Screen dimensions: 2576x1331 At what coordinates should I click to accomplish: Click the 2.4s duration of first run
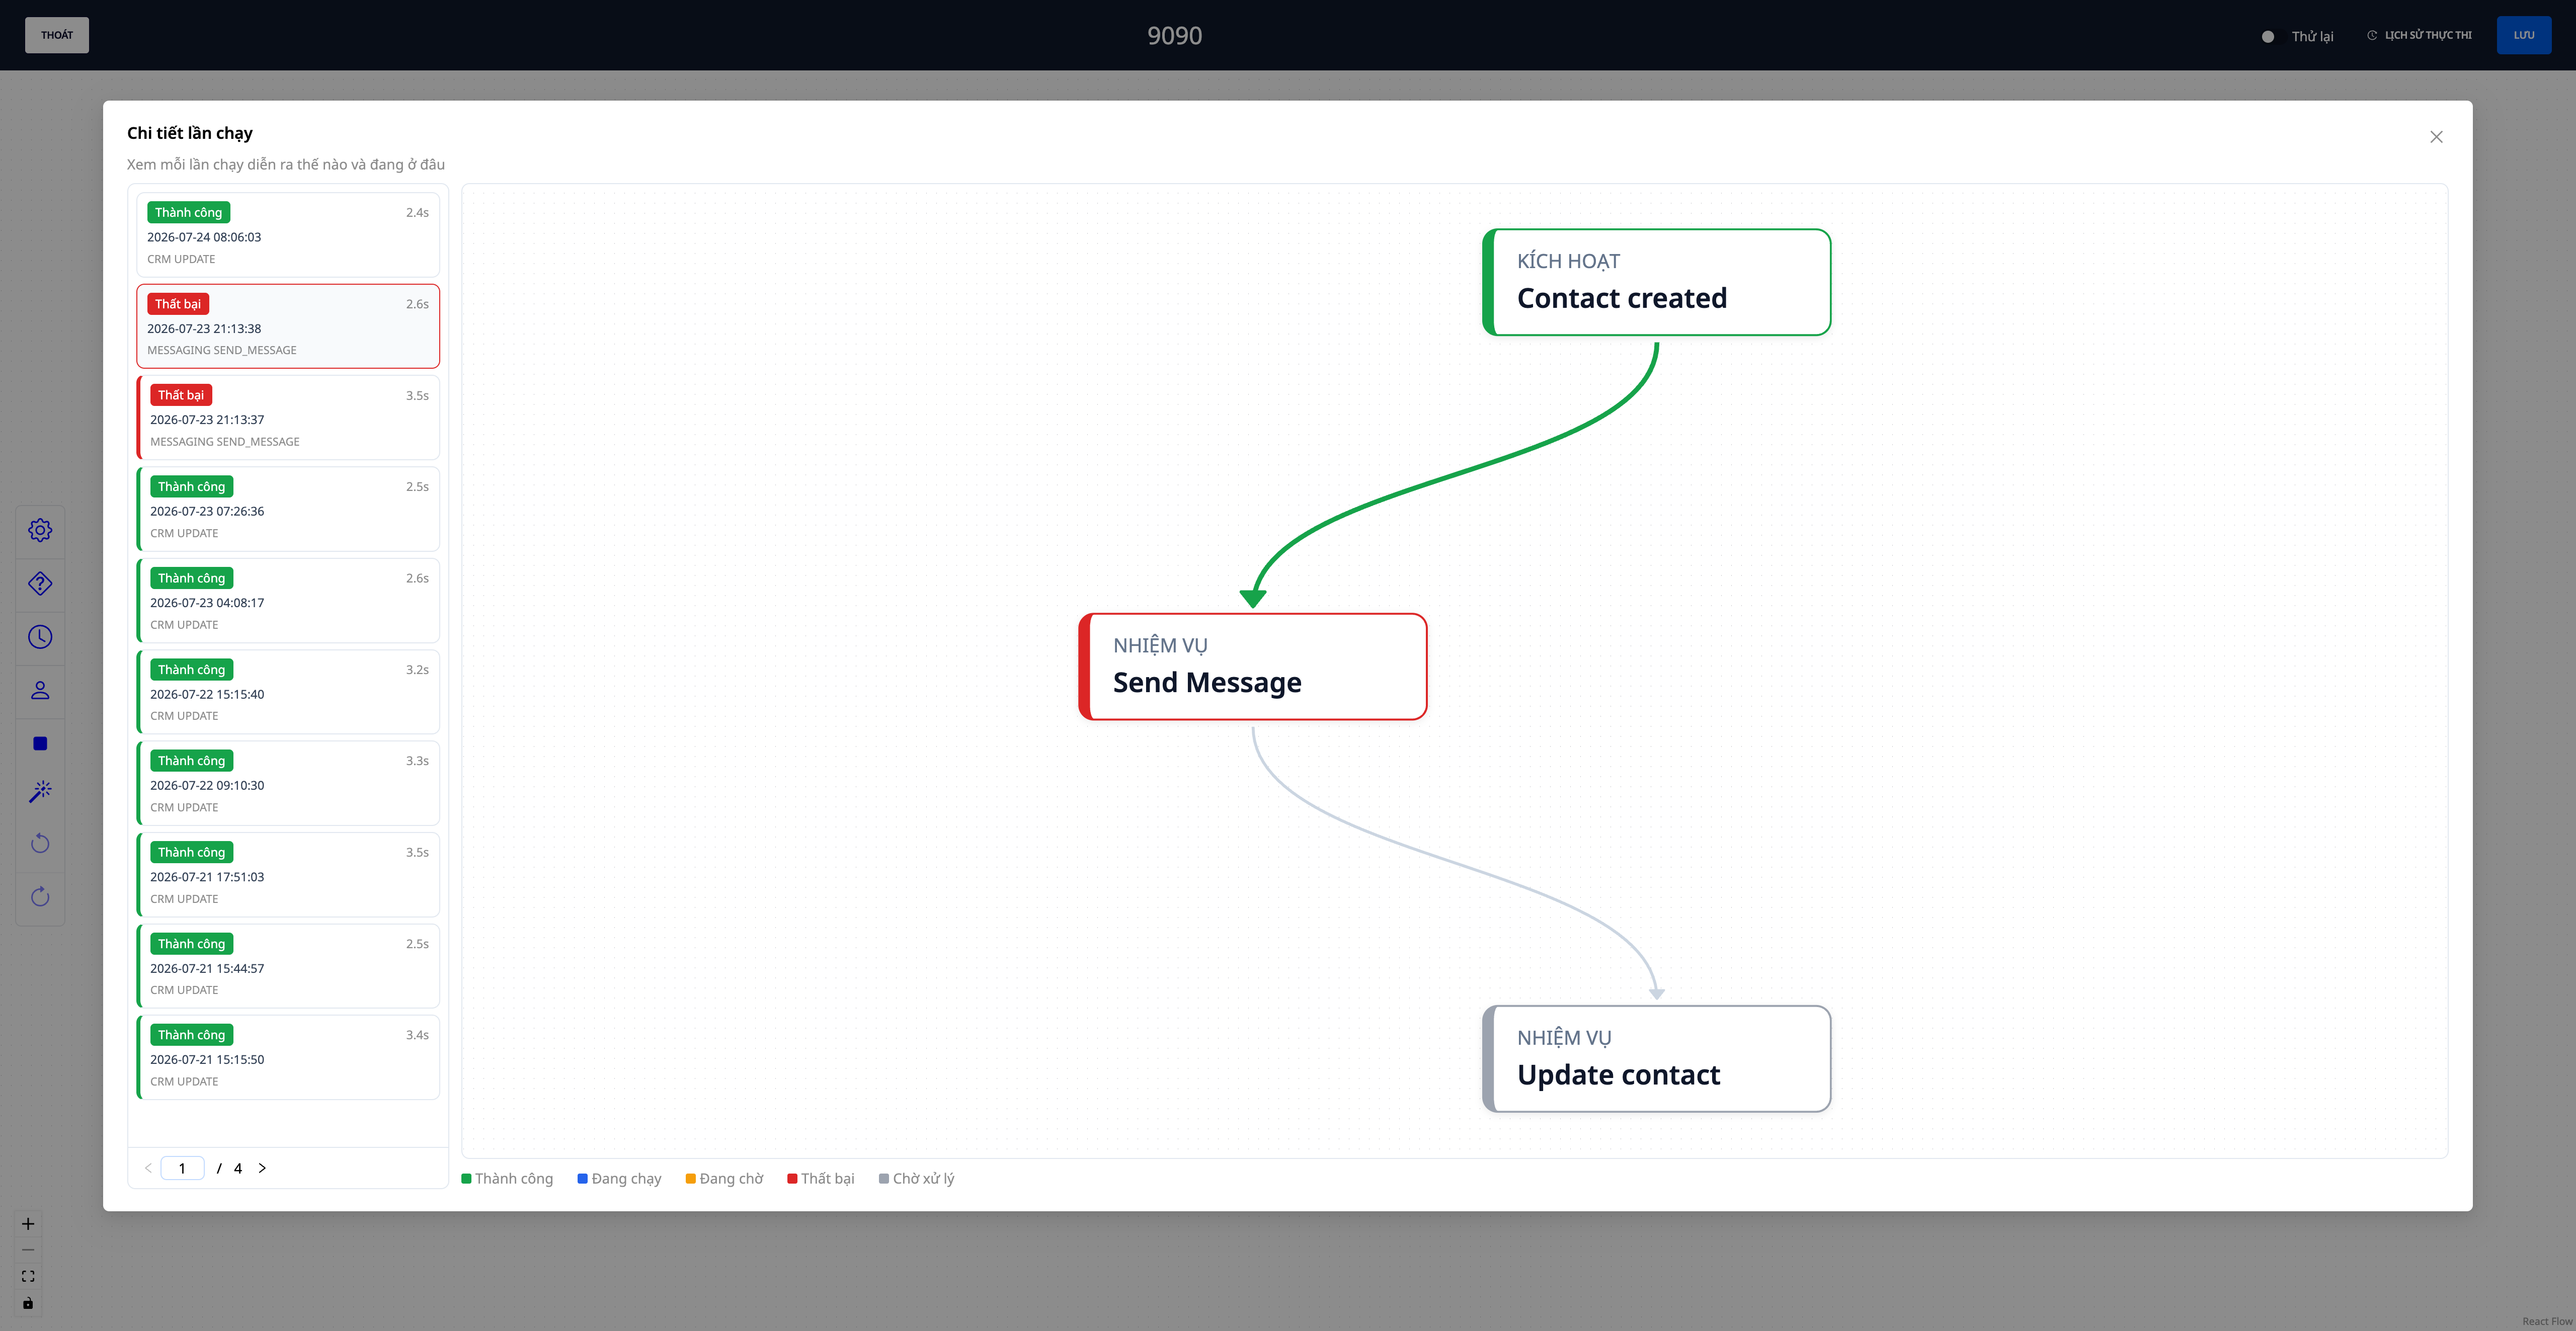click(417, 213)
